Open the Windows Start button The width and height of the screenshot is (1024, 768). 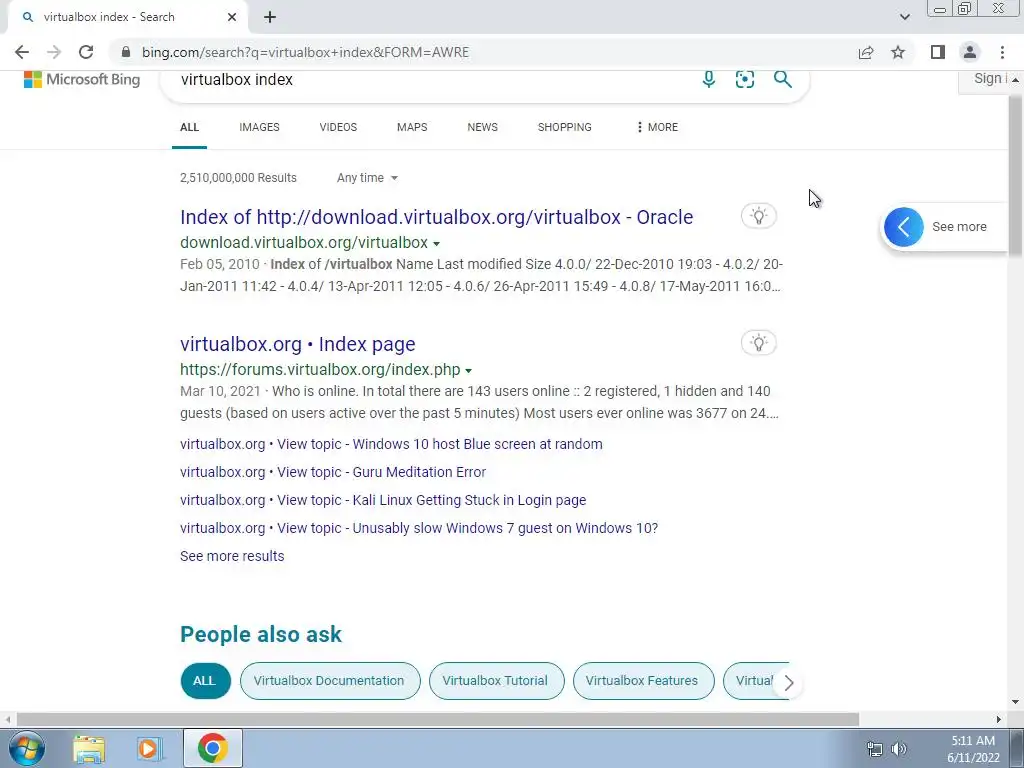(26, 748)
